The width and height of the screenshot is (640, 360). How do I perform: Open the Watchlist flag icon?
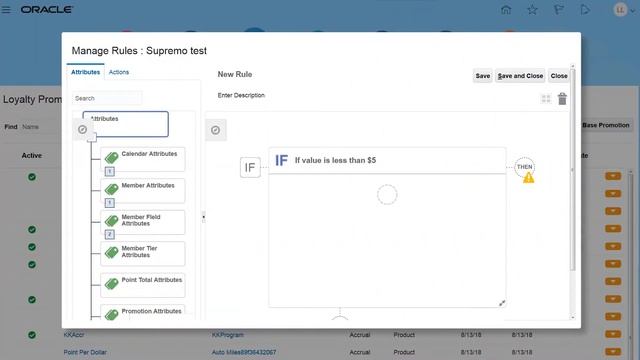pos(558,9)
